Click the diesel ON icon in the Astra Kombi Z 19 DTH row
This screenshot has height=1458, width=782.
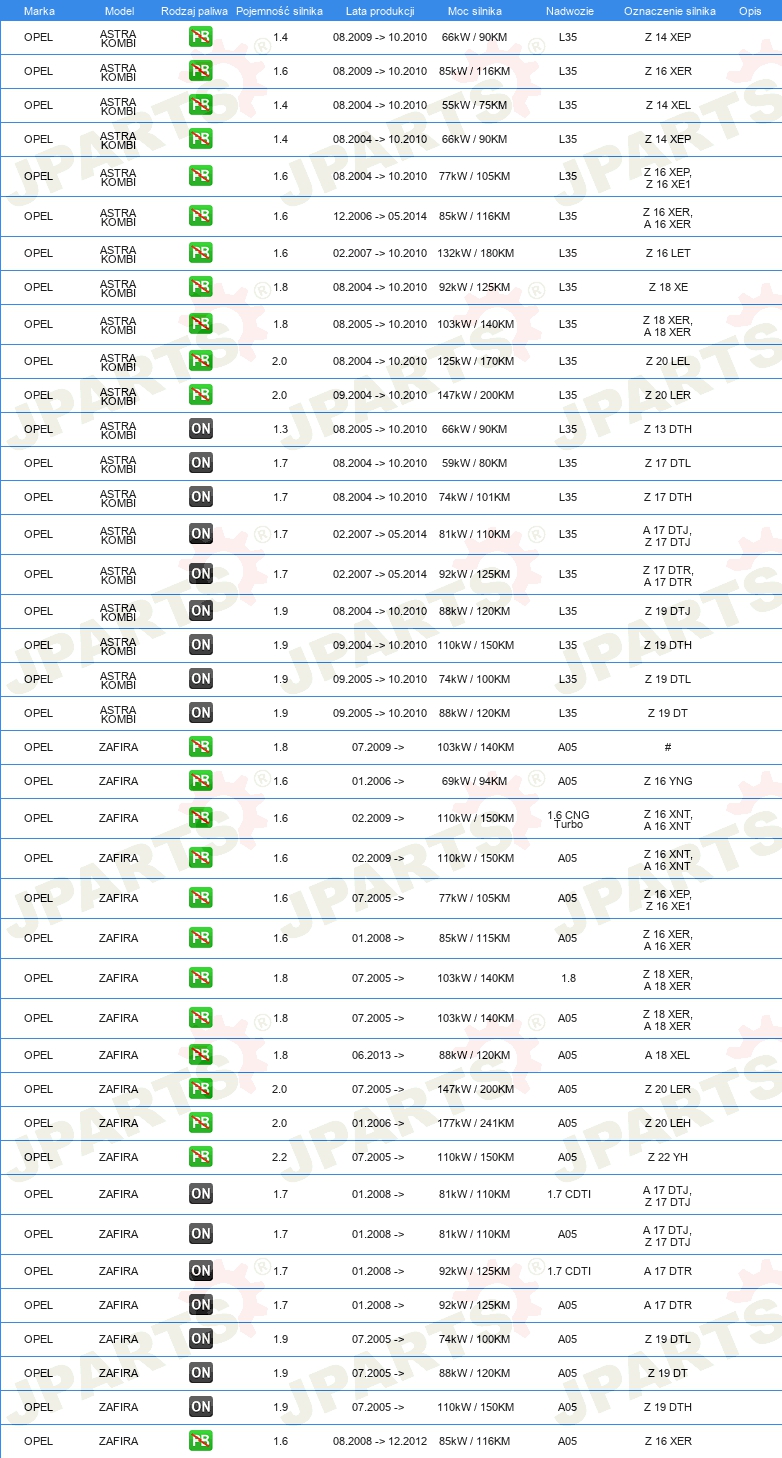(x=201, y=645)
